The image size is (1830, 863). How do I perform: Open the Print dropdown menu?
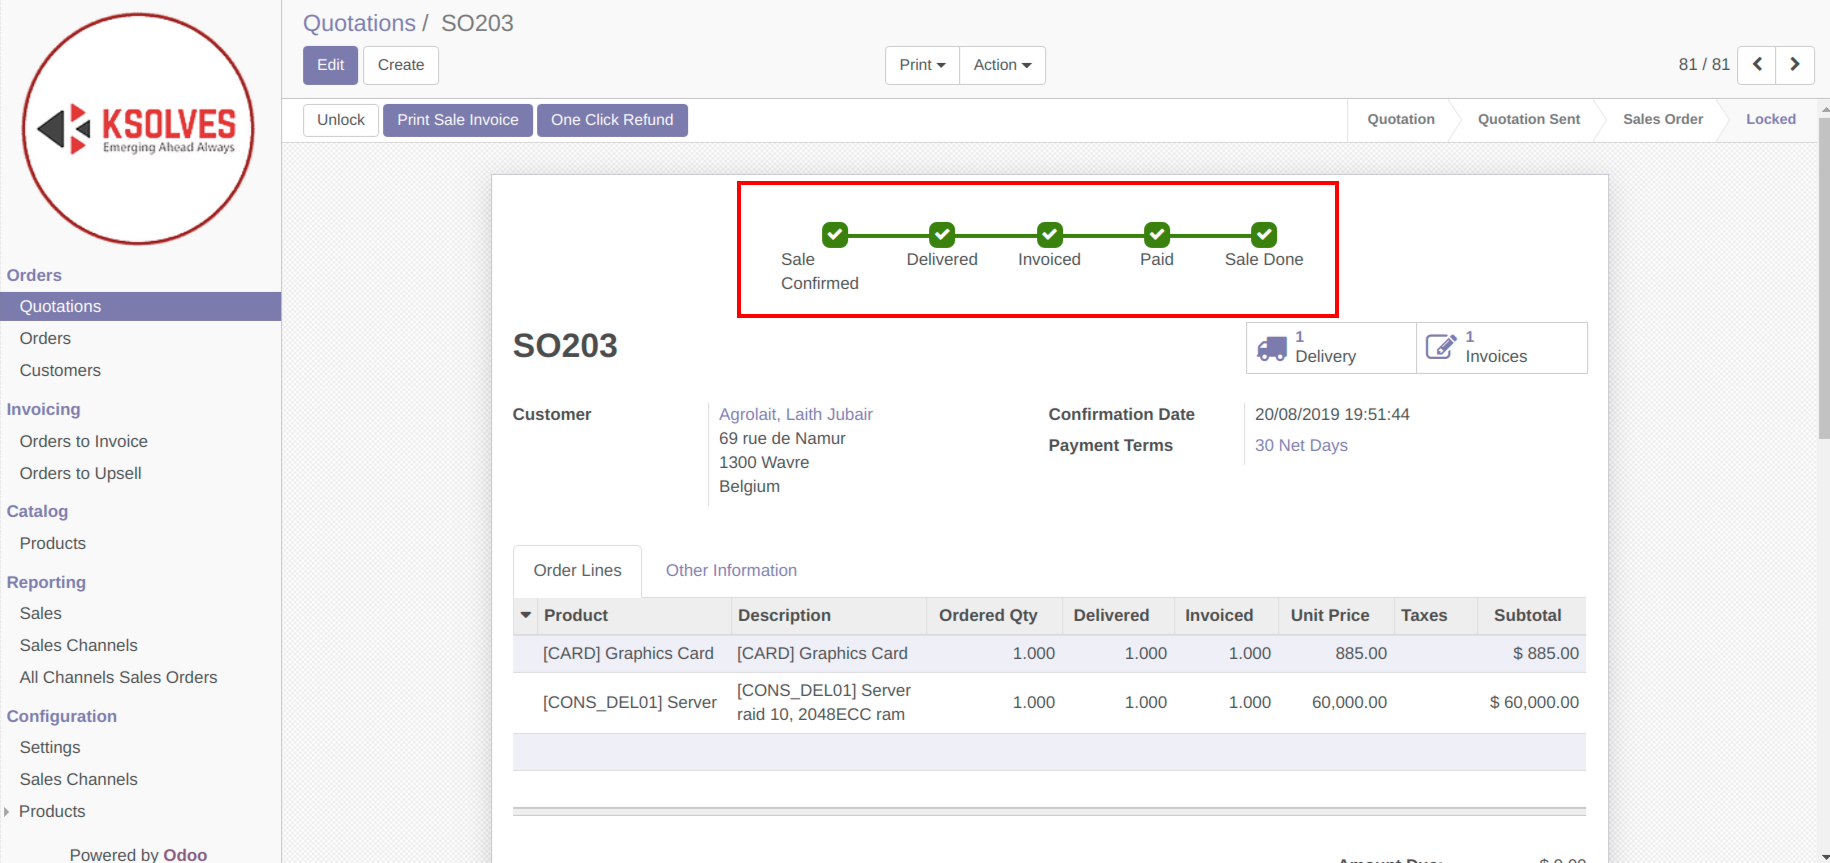pos(921,65)
